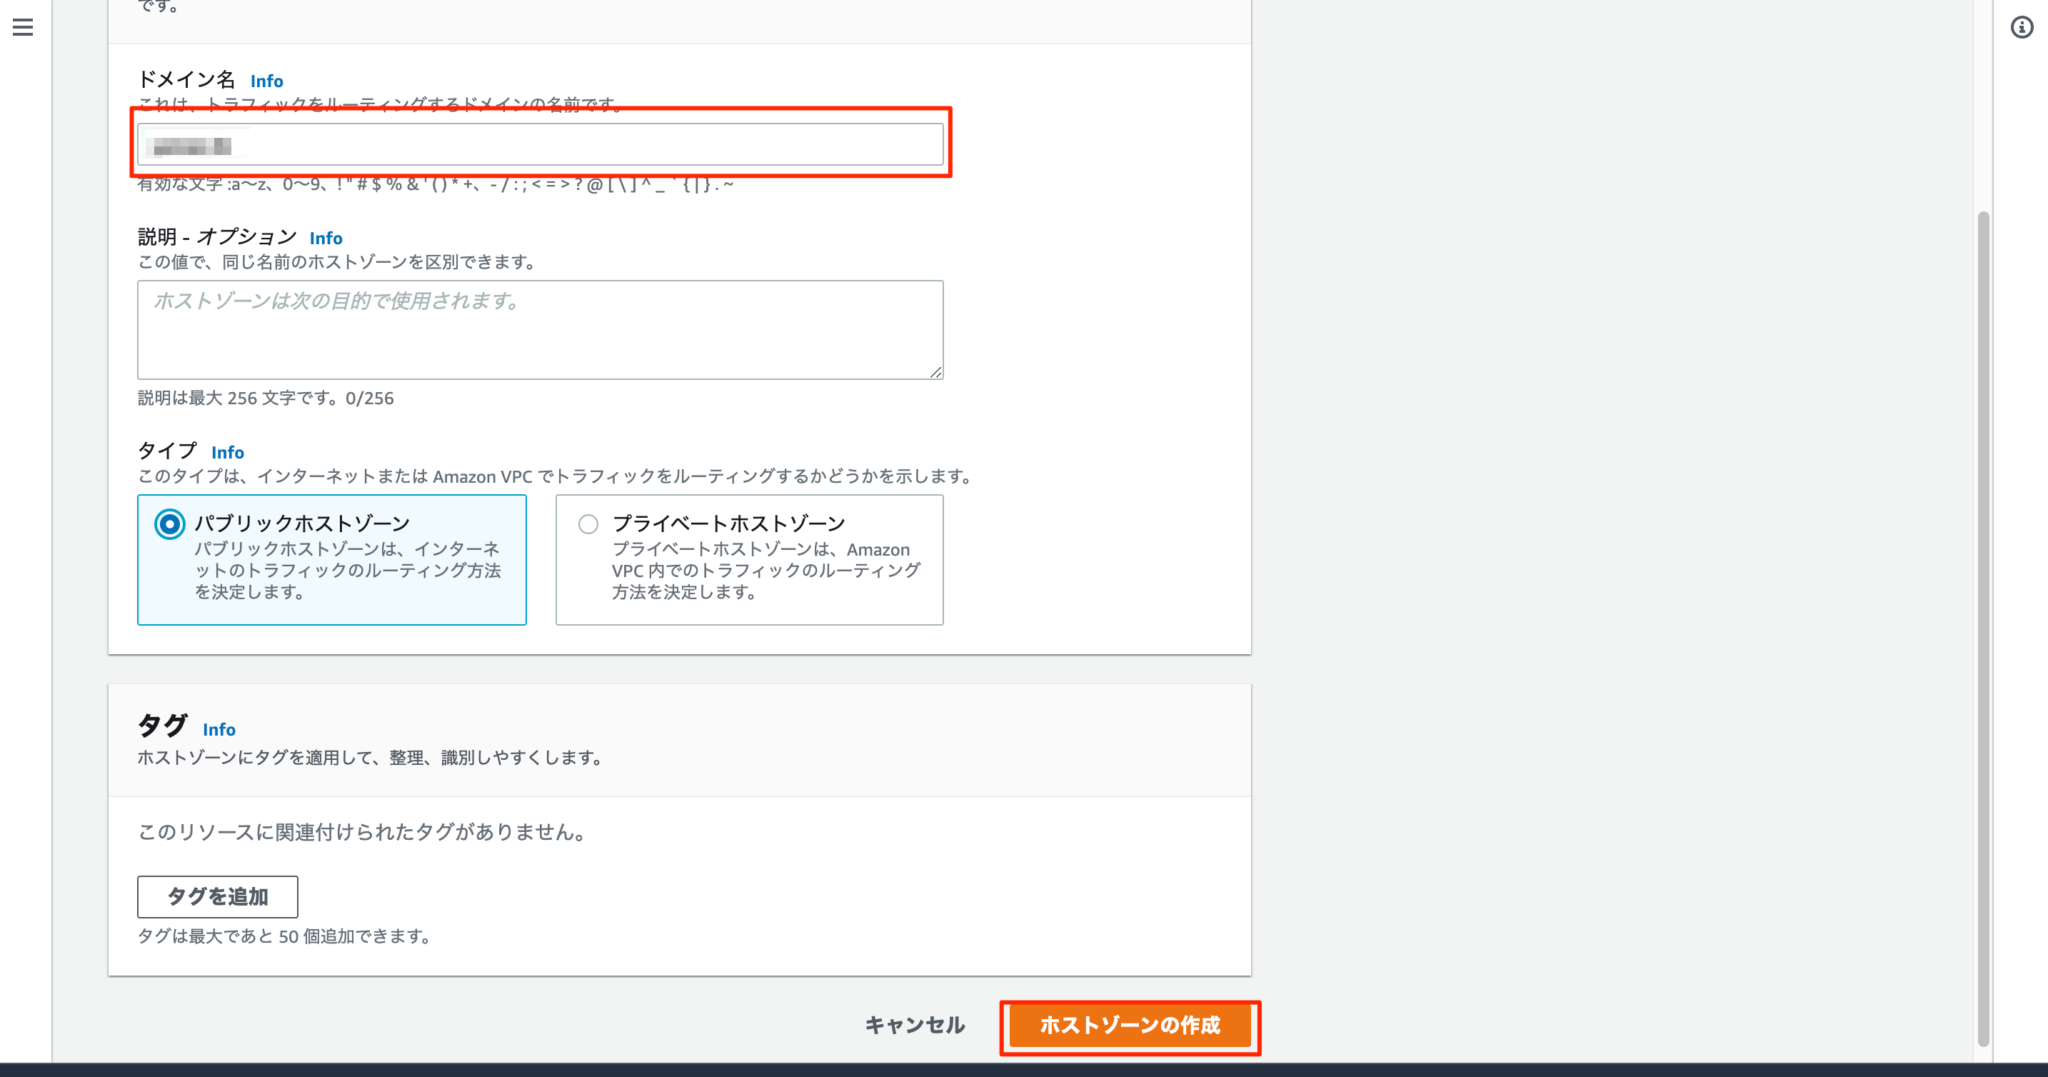Image resolution: width=2048 pixels, height=1077 pixels.
Task: Click the highlighted red-outlined domain name box
Action: tap(540, 144)
